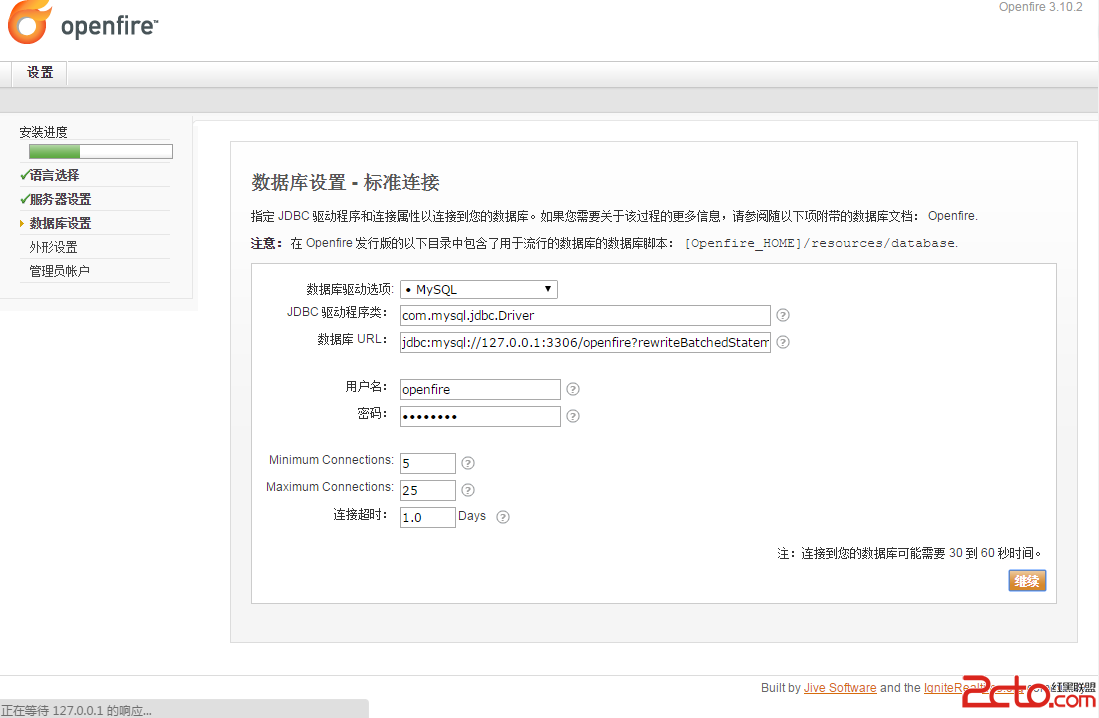
Task: Focus the database URL input field
Action: 585,342
